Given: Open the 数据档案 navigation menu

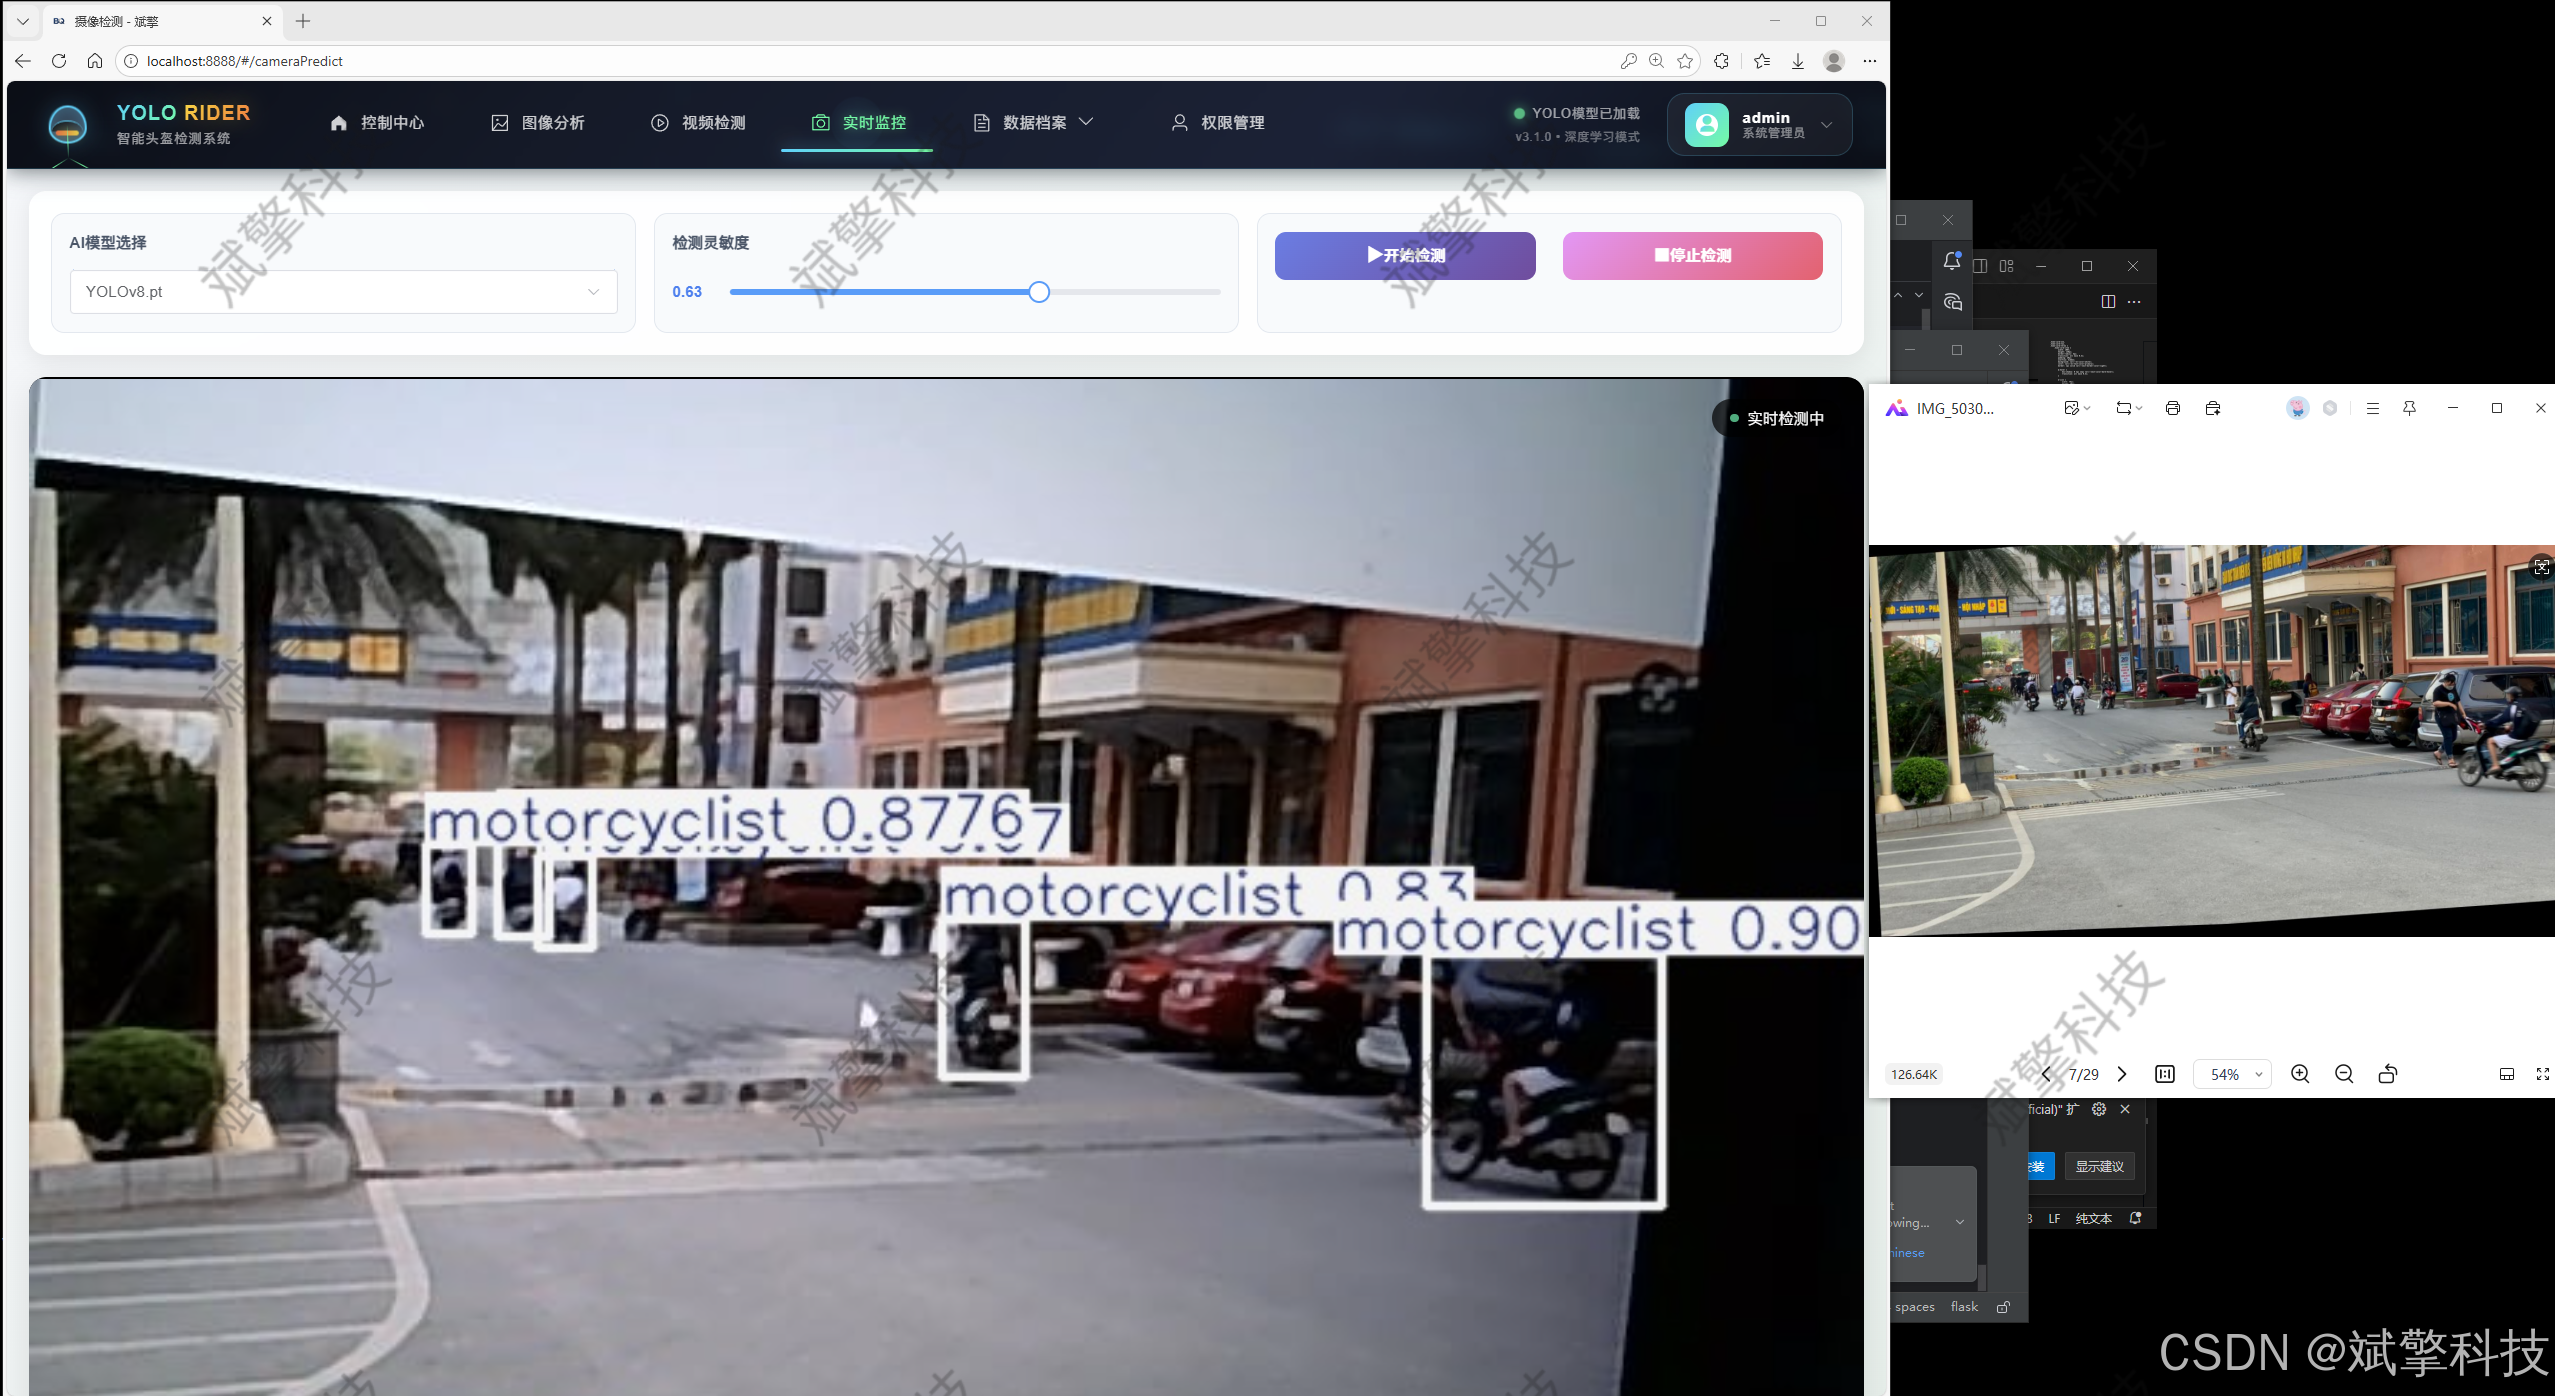Looking at the screenshot, I should click(x=1033, y=123).
